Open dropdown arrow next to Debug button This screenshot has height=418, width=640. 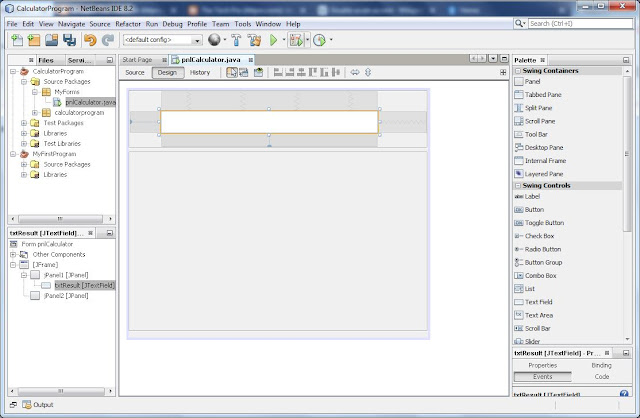coord(307,40)
